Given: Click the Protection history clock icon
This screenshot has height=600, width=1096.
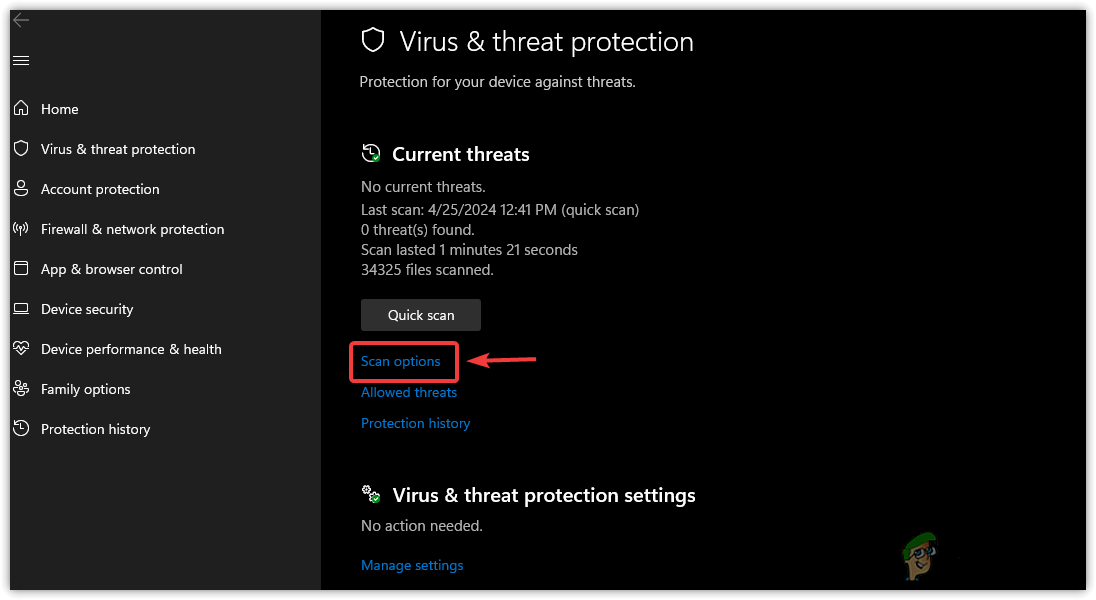Looking at the screenshot, I should (21, 429).
